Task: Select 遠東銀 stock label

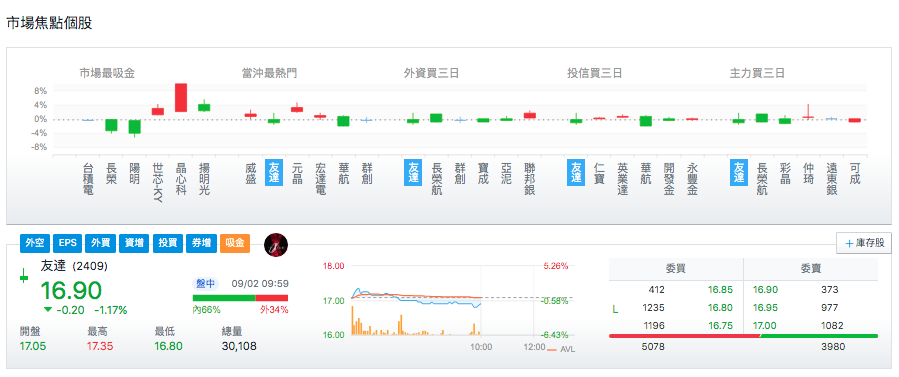Action: tap(831, 178)
